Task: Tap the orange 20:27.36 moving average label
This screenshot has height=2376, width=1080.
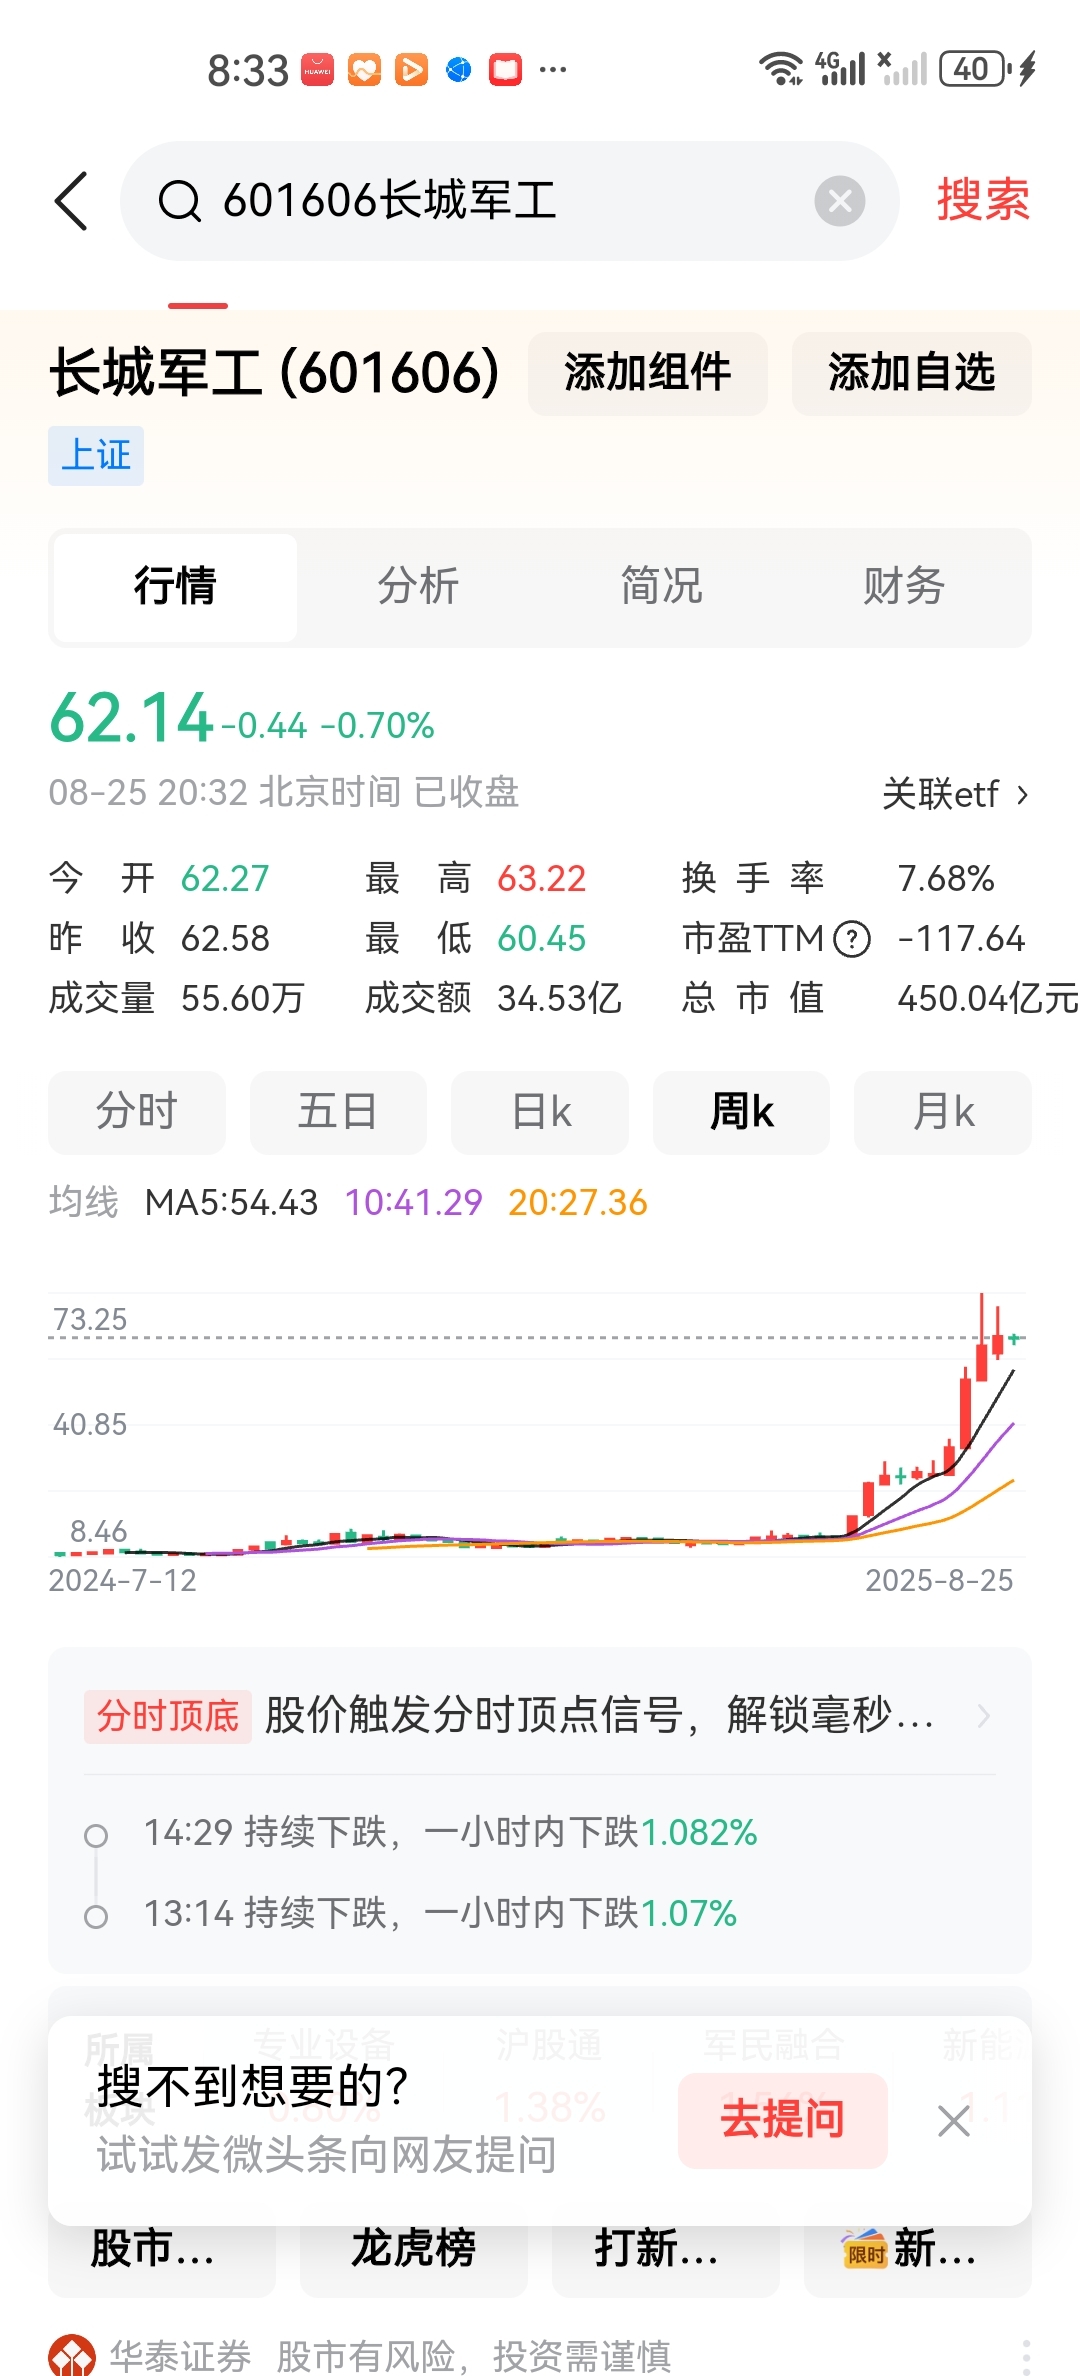Action: point(578,1202)
